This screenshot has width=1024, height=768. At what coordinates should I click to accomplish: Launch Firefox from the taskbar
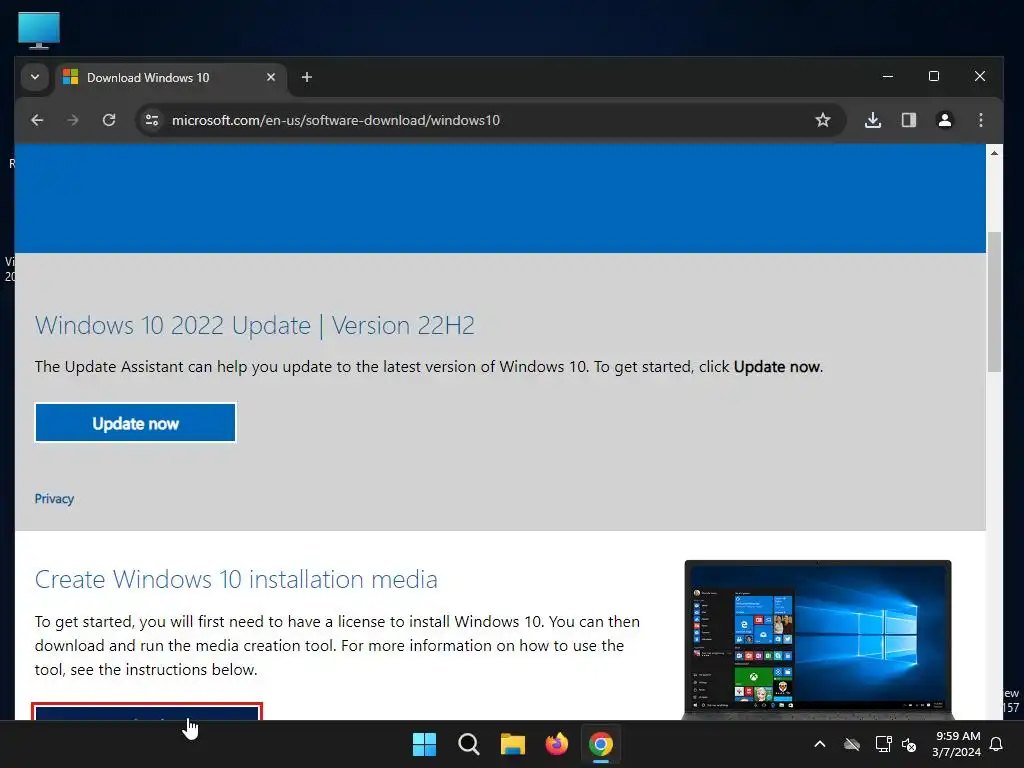[x=556, y=744]
